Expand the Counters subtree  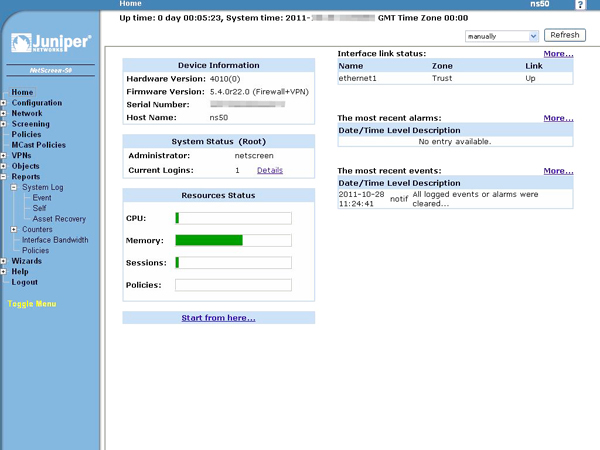click(x=14, y=230)
